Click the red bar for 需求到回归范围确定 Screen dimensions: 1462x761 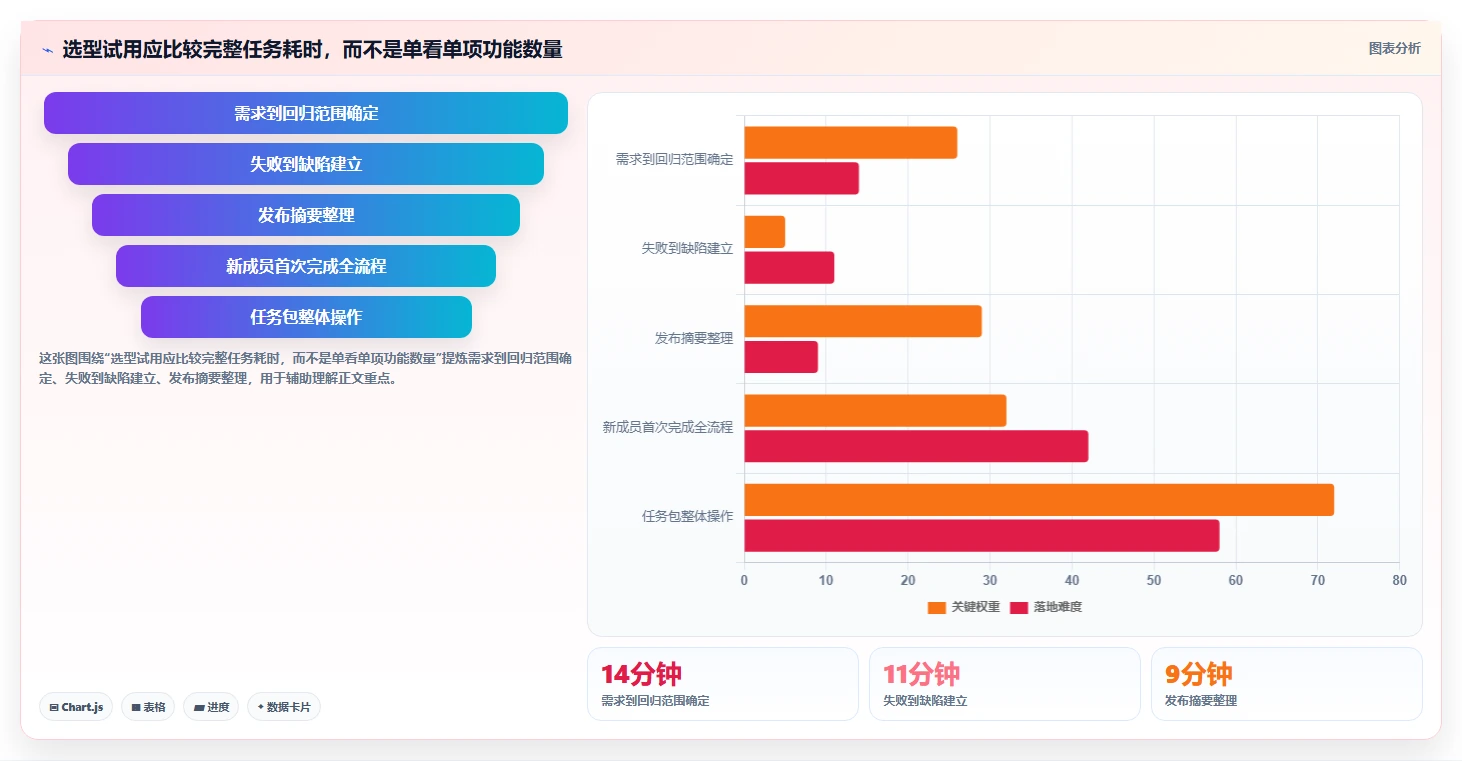tap(801, 178)
